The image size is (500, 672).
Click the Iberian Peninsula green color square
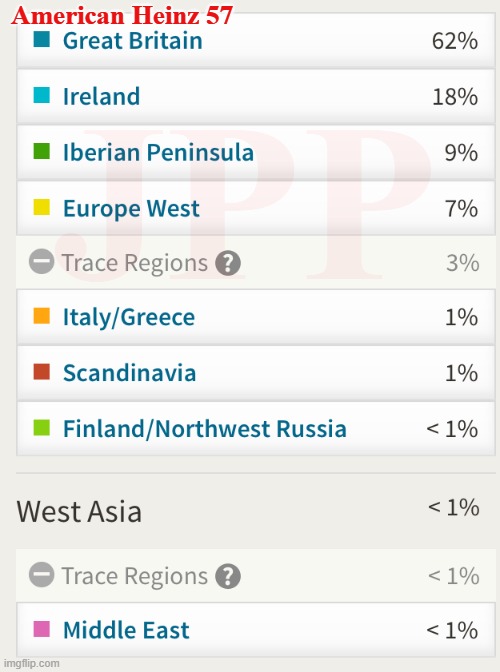point(42,151)
